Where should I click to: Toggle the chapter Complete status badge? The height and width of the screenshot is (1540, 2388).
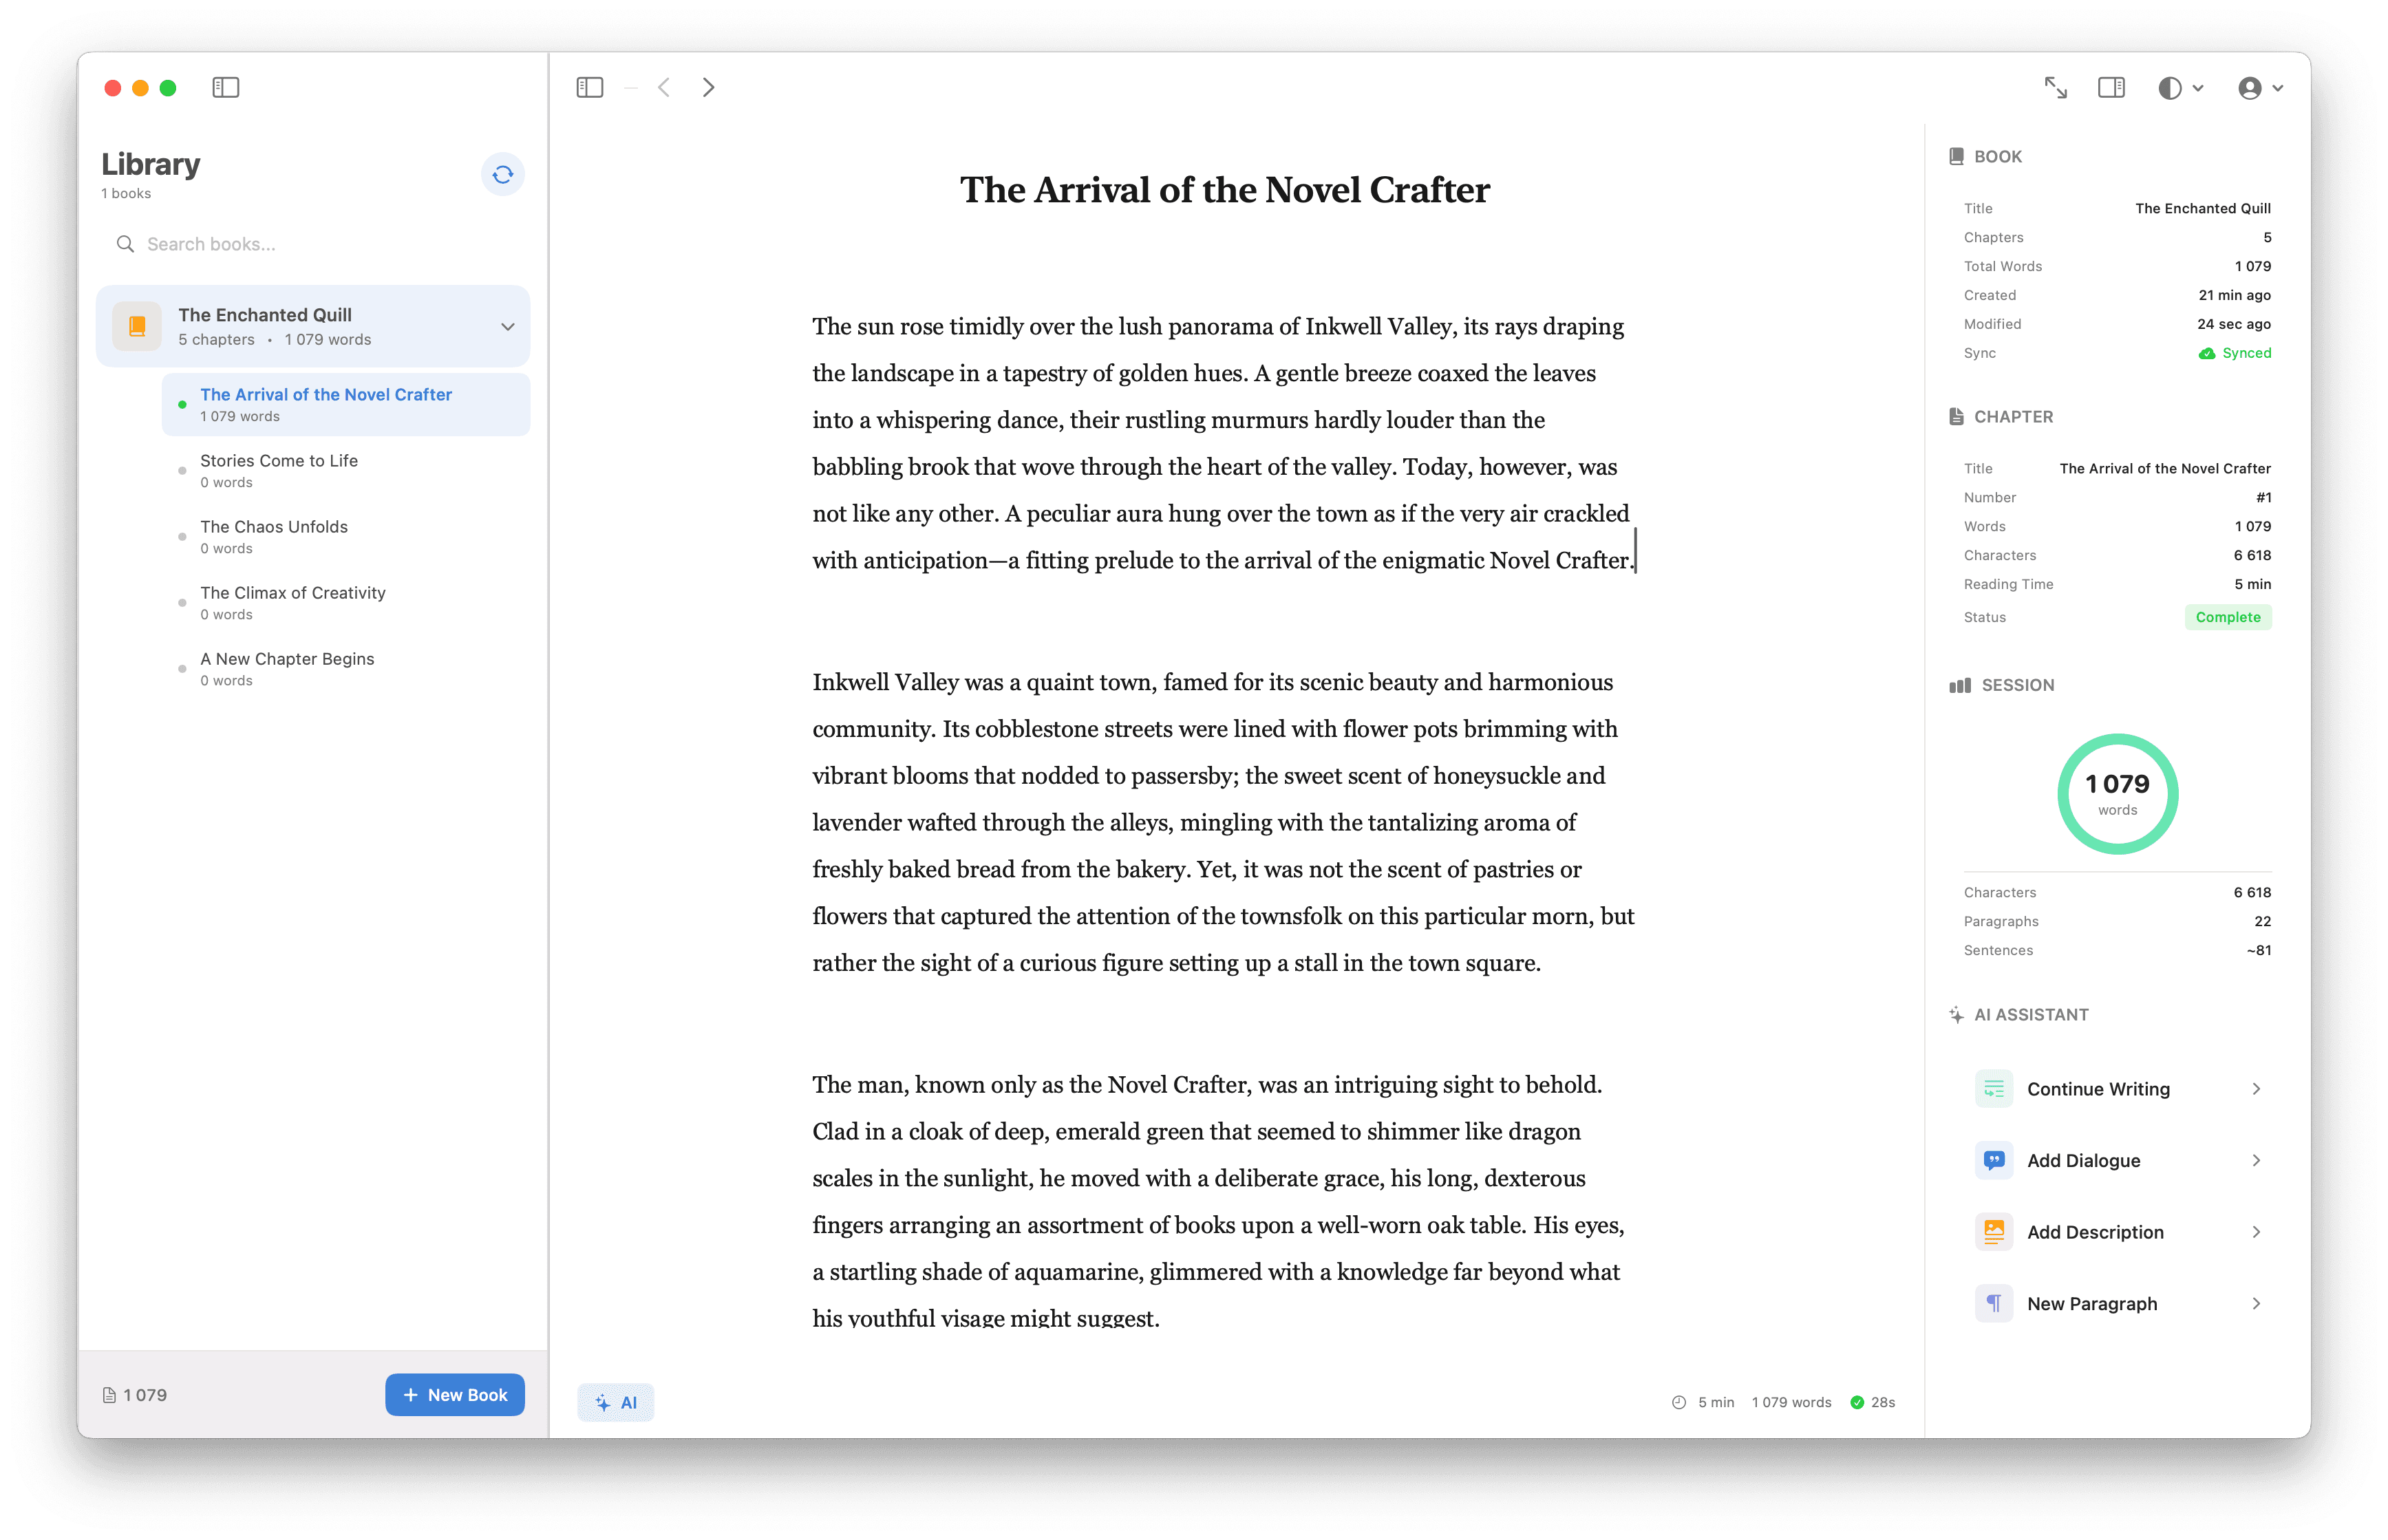tap(2227, 617)
